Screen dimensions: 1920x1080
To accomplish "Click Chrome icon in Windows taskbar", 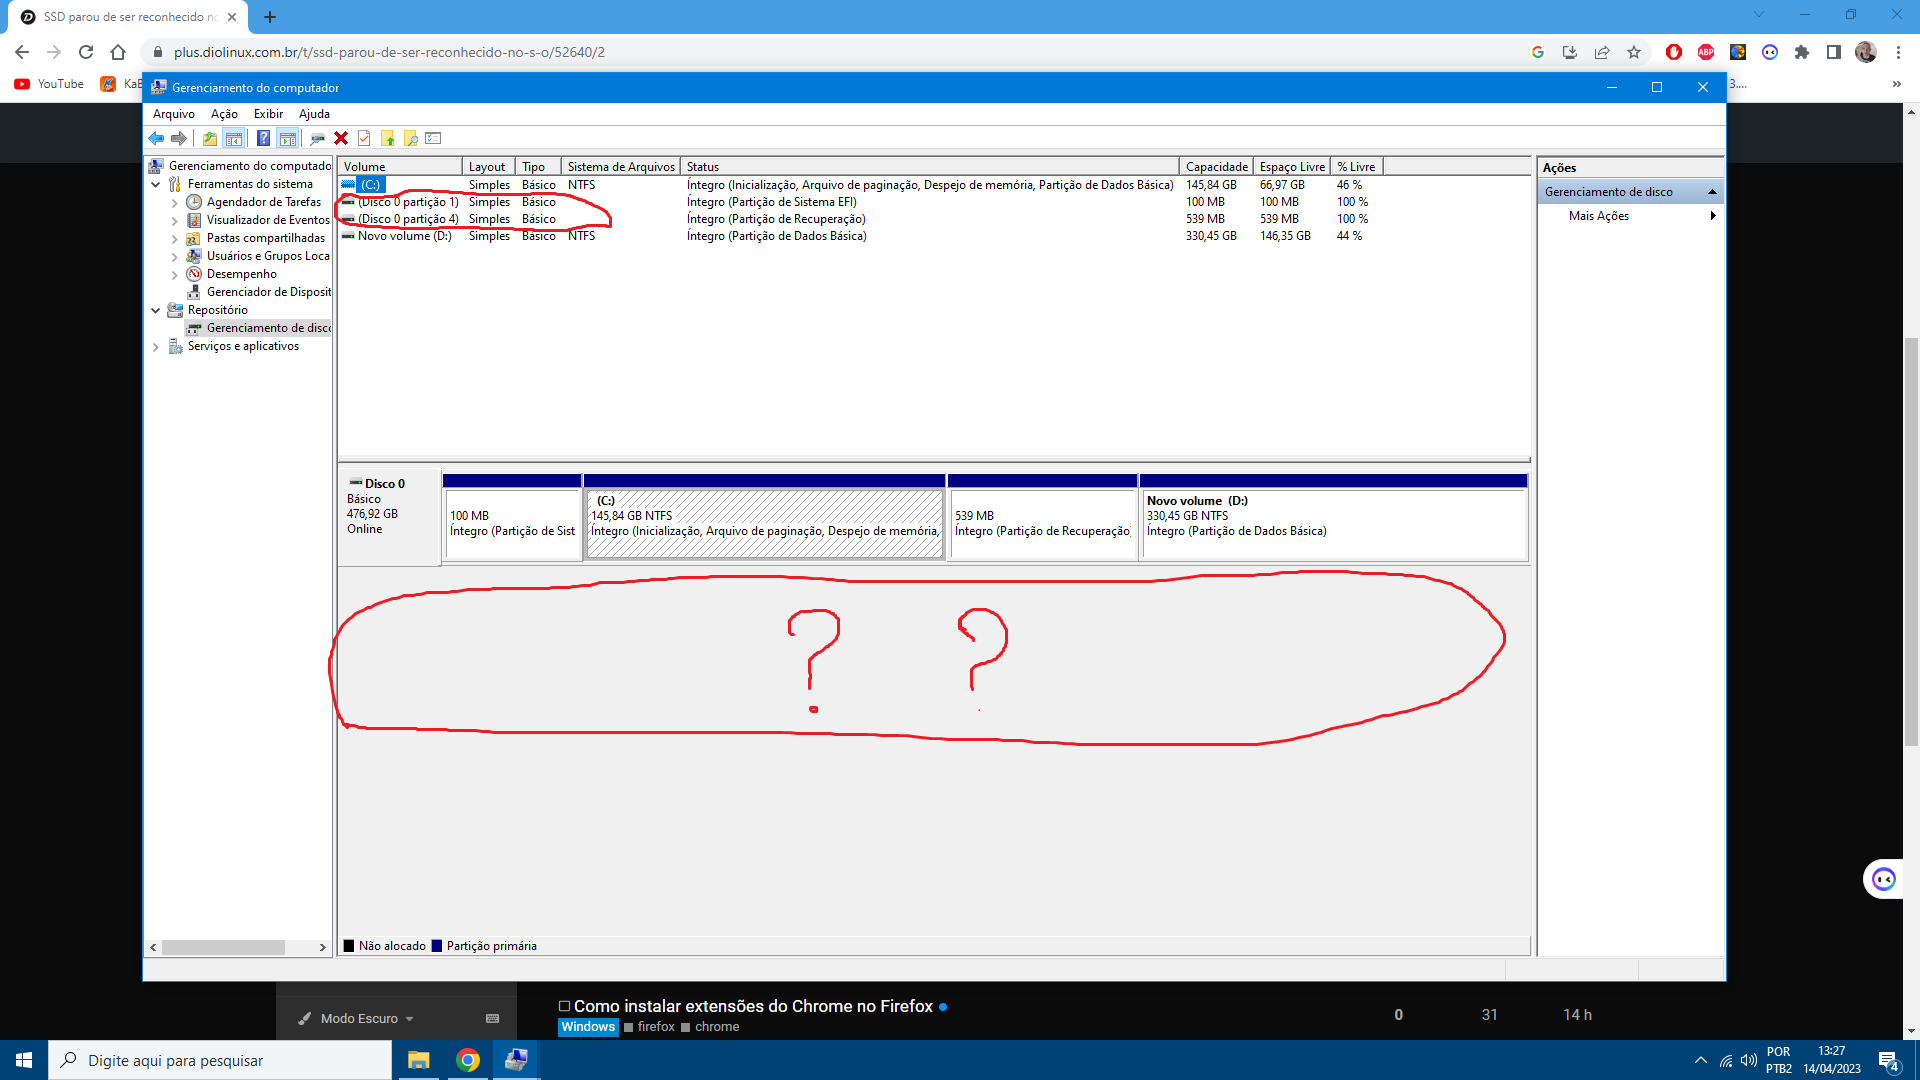I will point(468,1060).
